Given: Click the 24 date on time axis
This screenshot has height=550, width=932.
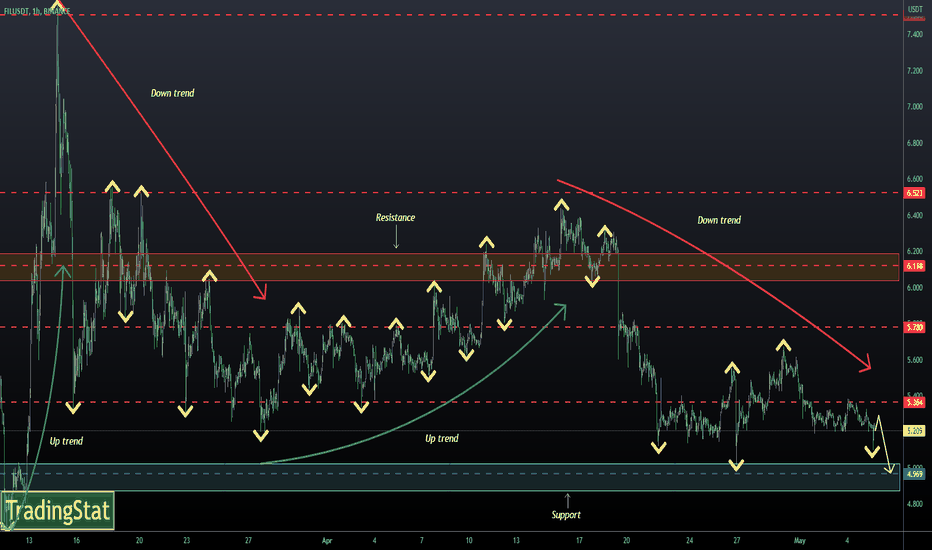Looking at the screenshot, I should point(689,540).
